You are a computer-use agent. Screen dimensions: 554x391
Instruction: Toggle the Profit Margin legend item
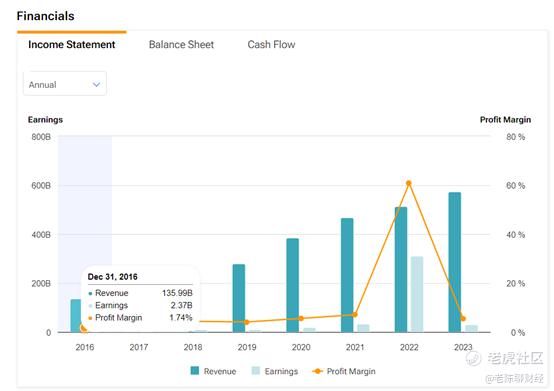point(344,371)
